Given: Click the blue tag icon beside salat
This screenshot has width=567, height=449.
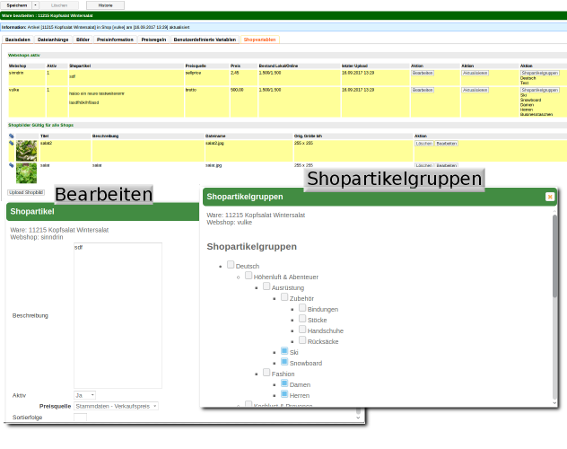Looking at the screenshot, I should (11, 165).
